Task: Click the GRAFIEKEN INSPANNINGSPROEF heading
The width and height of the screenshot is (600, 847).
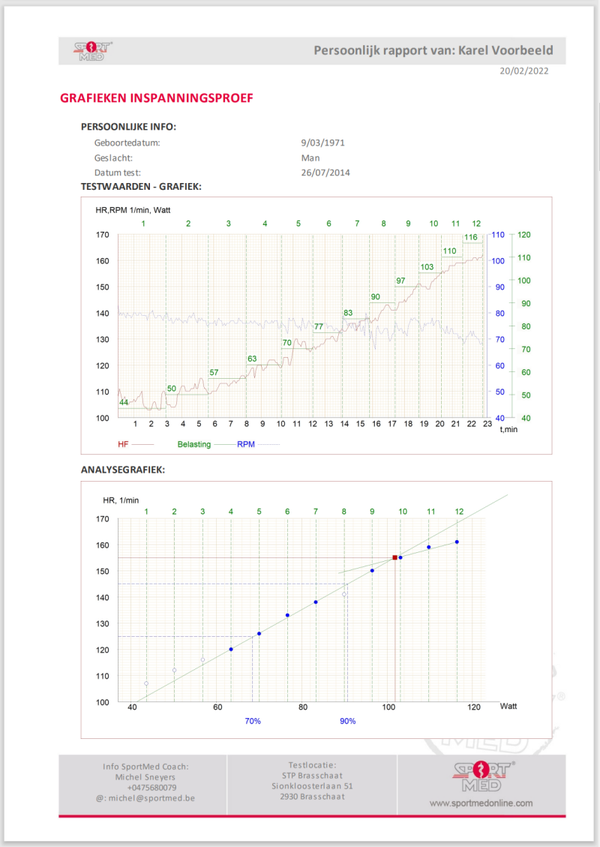Action: pos(156,99)
